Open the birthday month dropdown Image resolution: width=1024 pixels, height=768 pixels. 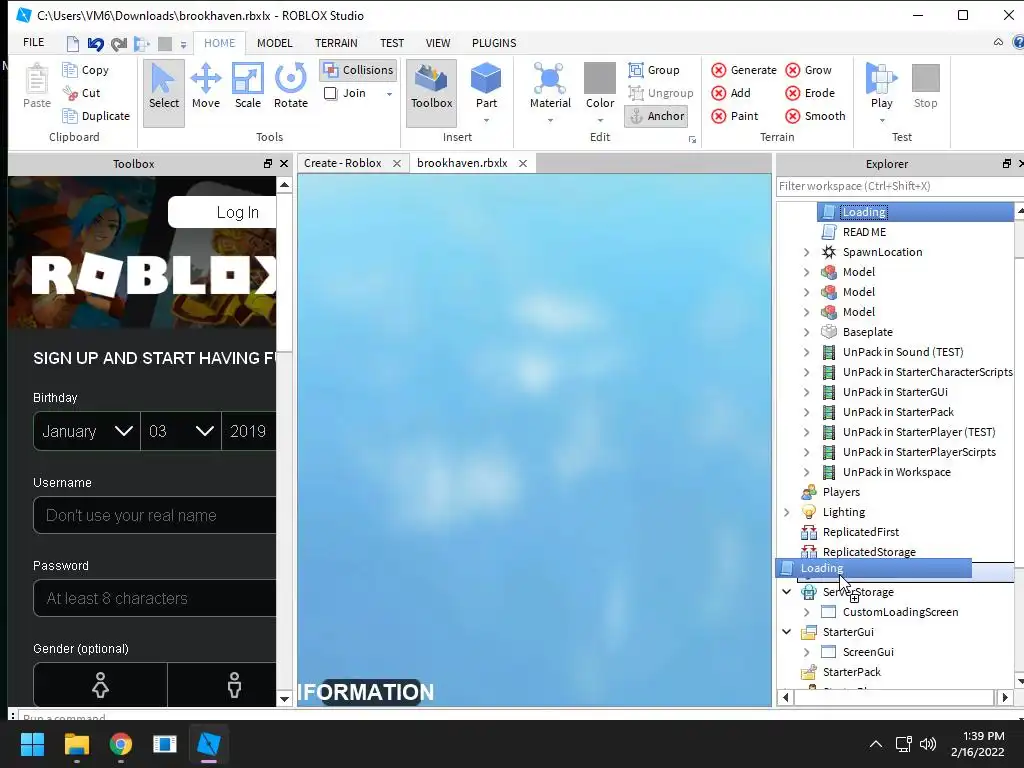[x=87, y=431]
